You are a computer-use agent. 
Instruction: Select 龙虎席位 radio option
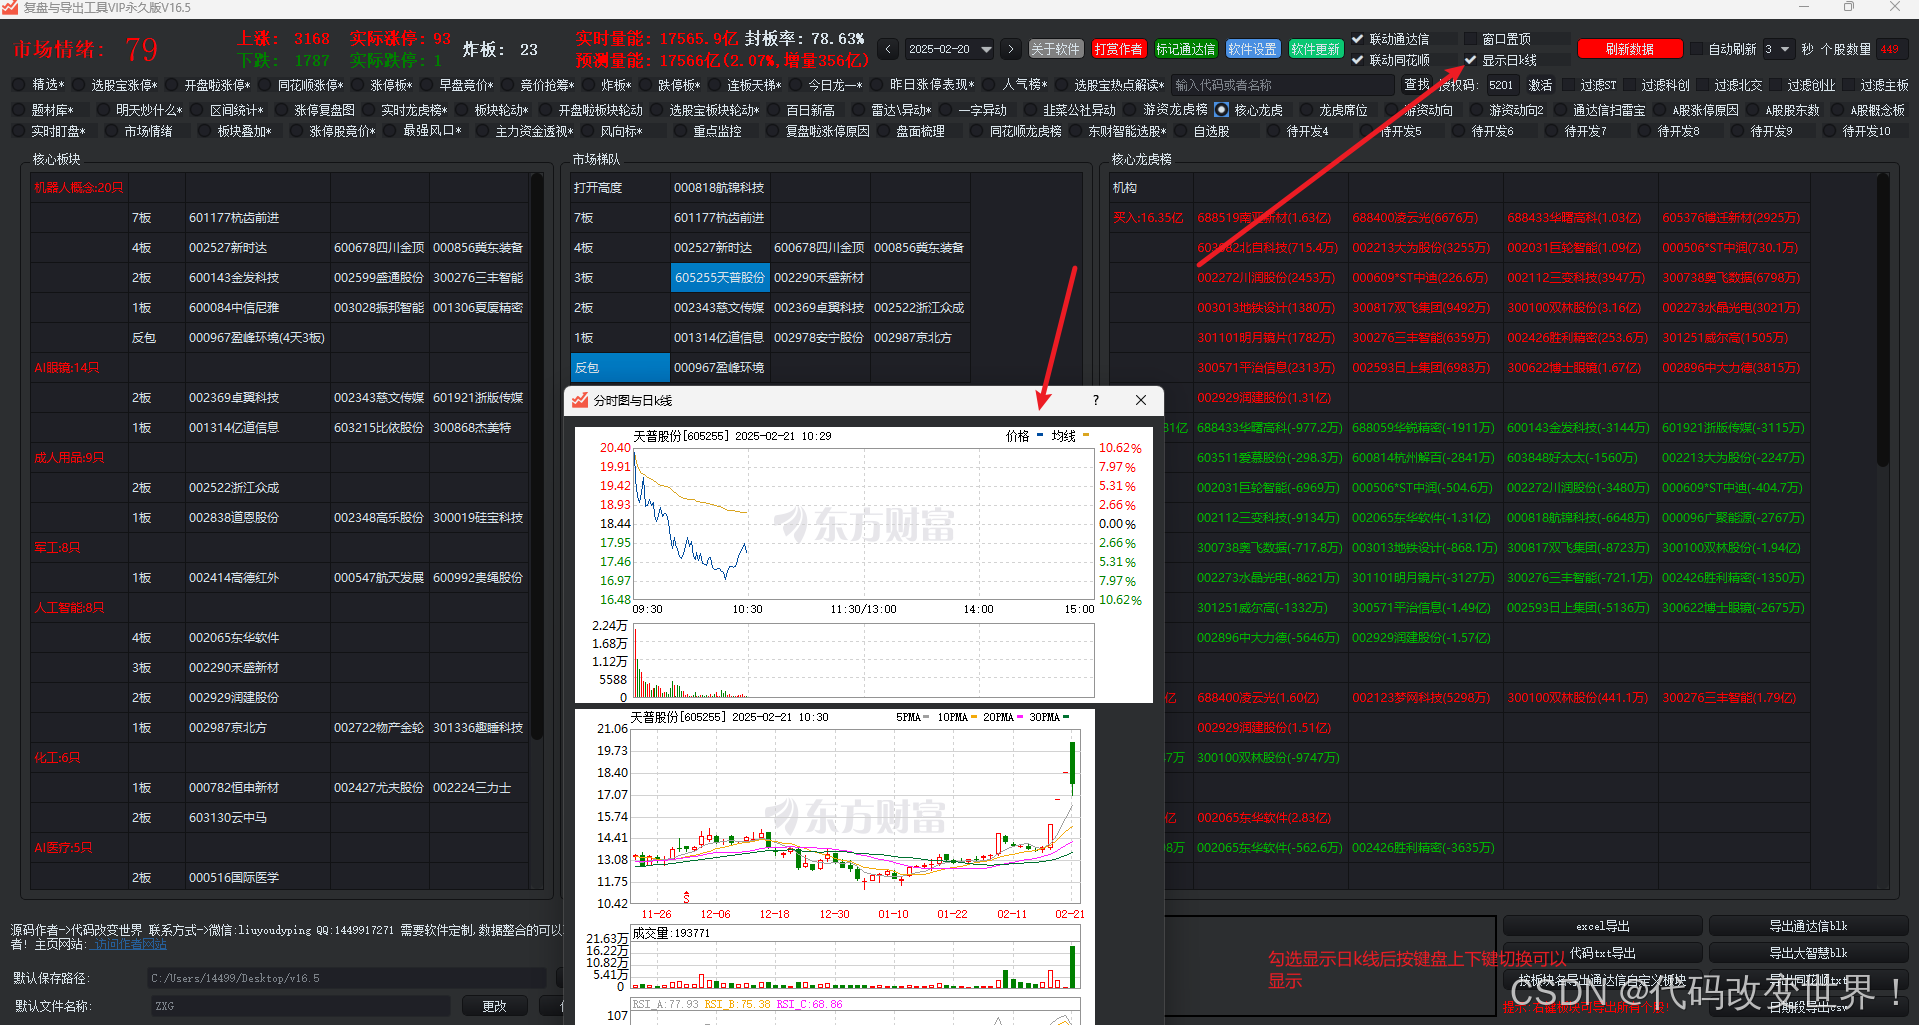click(x=1305, y=110)
